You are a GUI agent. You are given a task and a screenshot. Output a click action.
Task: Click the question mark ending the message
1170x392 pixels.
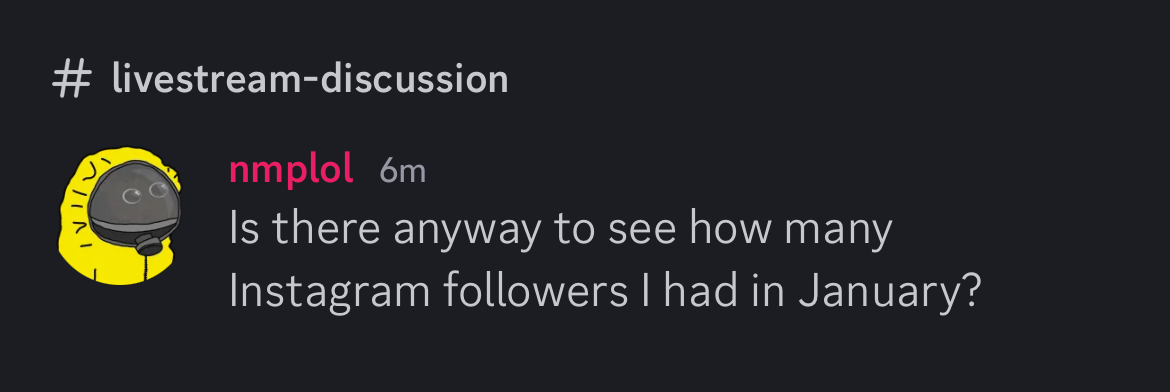coord(968,290)
